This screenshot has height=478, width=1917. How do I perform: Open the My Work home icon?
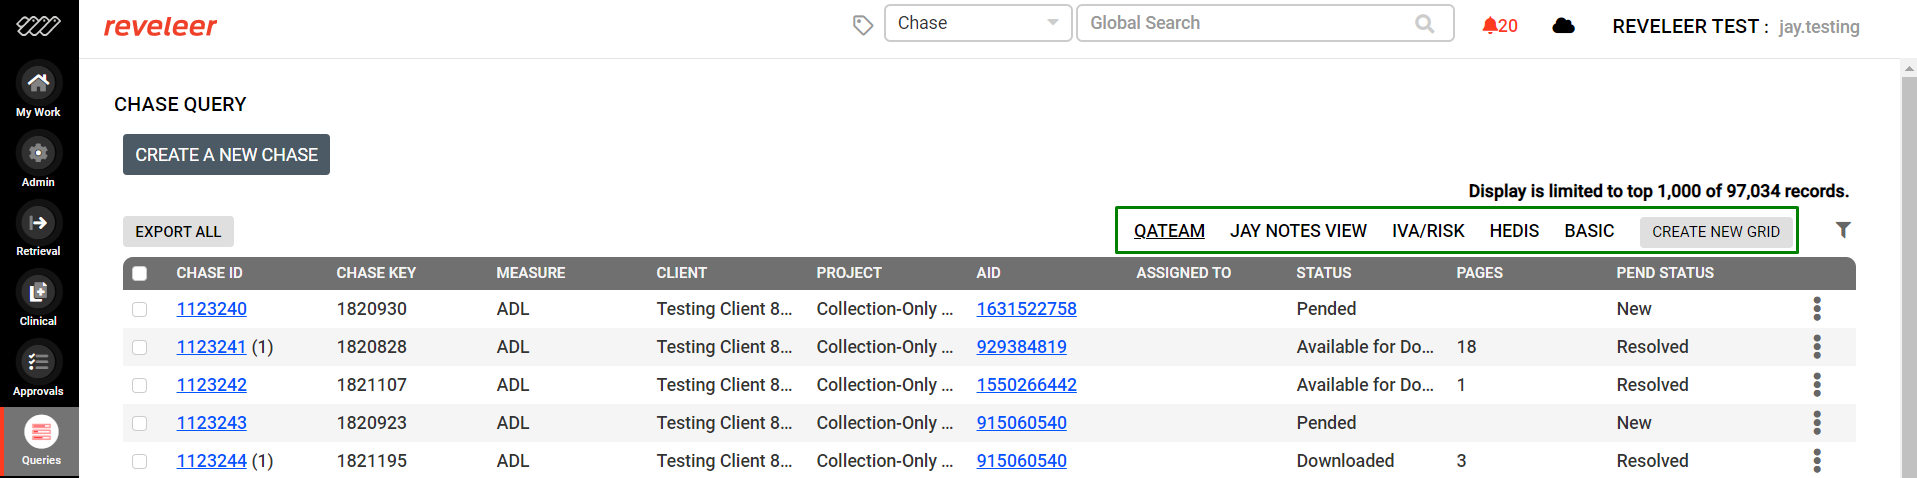(x=38, y=82)
